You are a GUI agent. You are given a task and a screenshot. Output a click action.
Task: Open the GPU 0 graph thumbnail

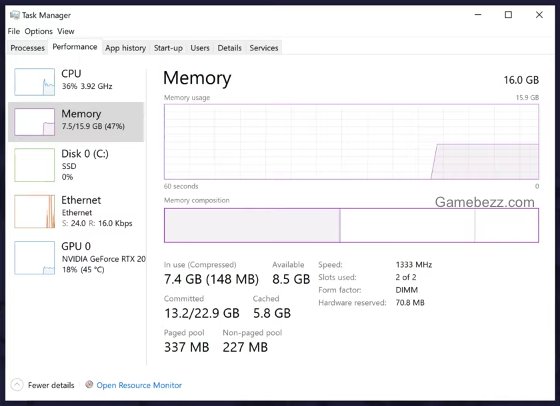tap(35, 258)
